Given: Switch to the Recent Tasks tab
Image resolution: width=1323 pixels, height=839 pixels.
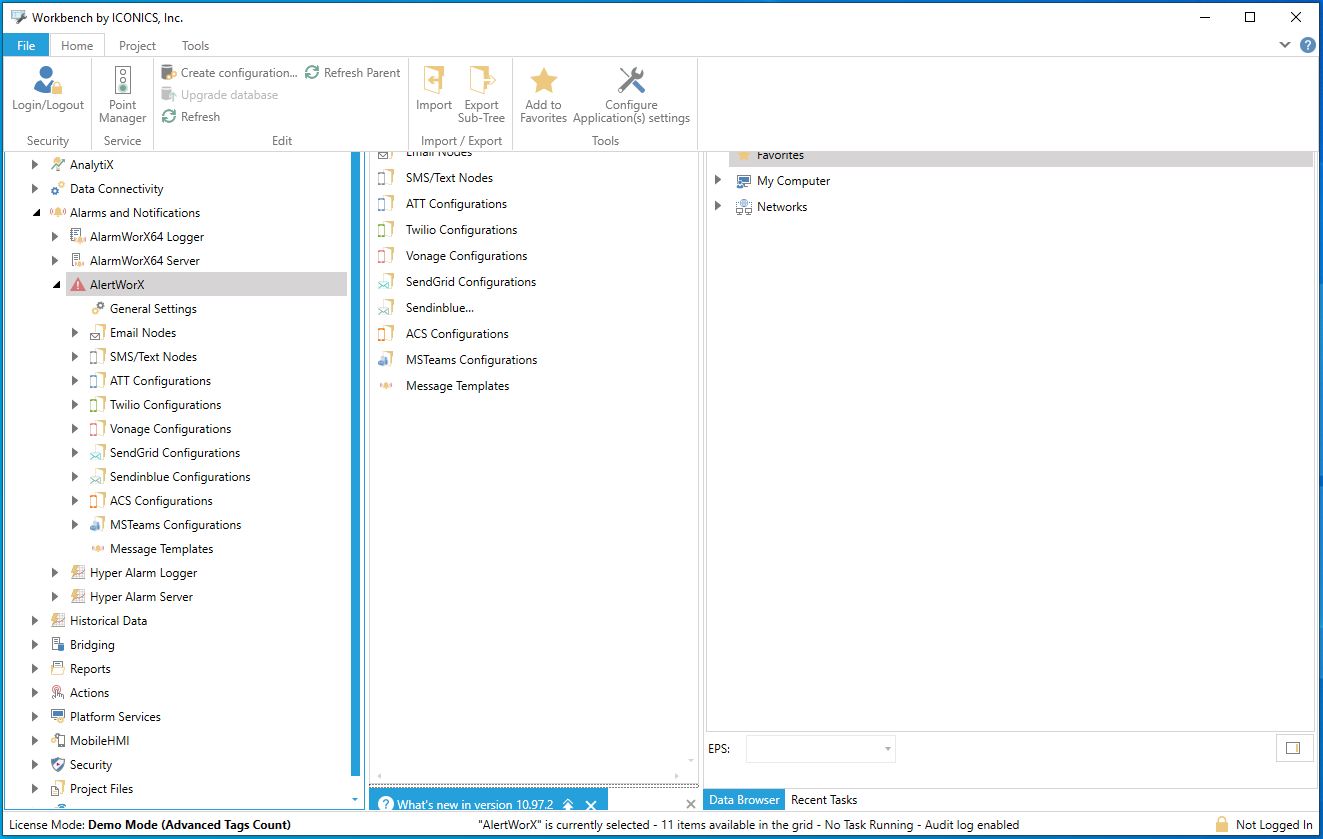Looking at the screenshot, I should tap(823, 800).
